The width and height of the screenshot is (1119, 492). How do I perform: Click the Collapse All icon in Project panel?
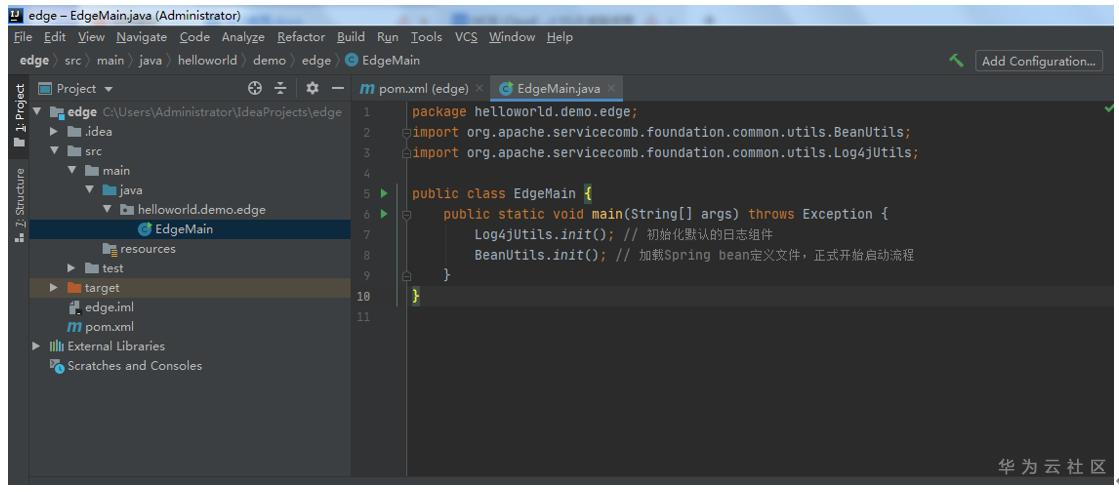(280, 89)
